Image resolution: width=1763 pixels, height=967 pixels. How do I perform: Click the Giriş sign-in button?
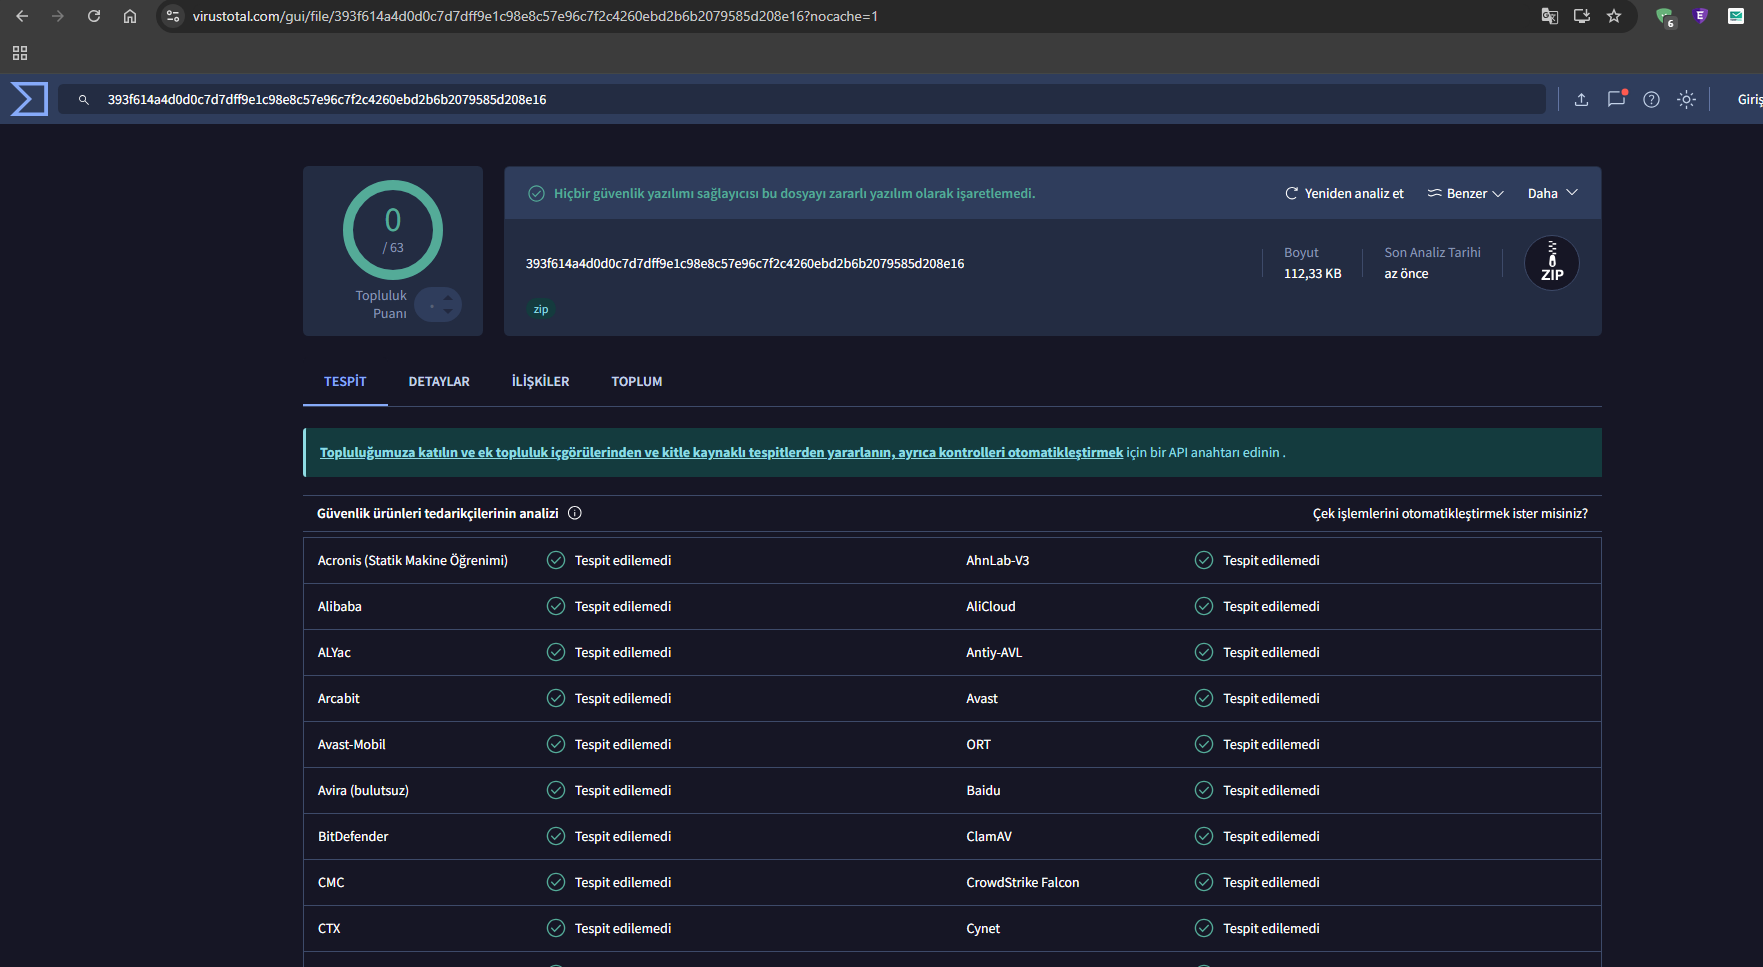point(1749,99)
